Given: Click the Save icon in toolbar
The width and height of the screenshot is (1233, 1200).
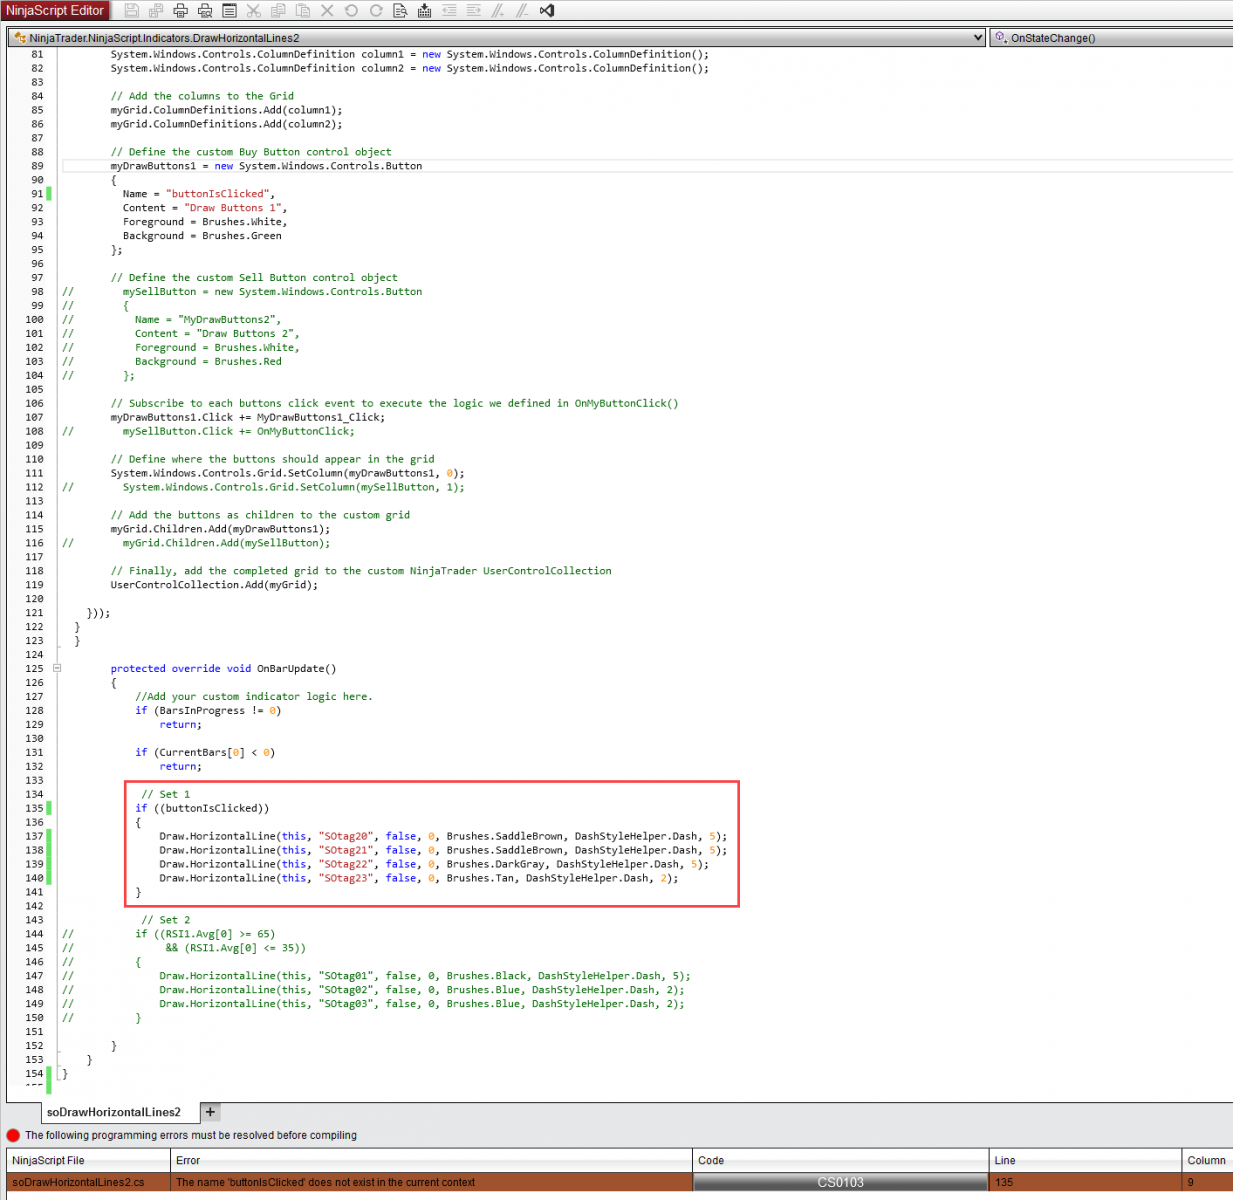Looking at the screenshot, I should (x=132, y=11).
